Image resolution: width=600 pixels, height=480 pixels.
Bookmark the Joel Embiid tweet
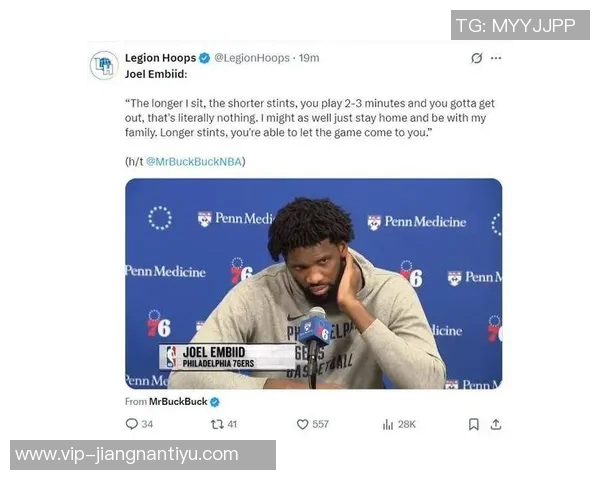[x=474, y=424]
